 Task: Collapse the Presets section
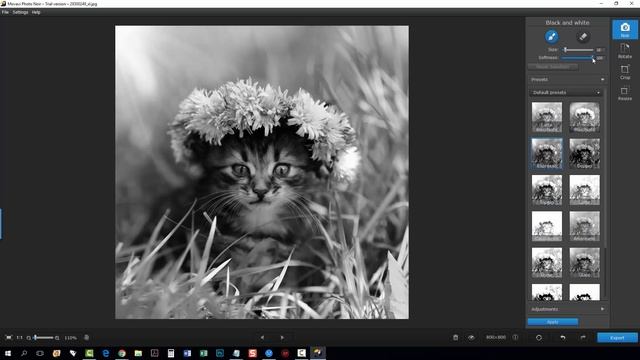click(x=567, y=80)
